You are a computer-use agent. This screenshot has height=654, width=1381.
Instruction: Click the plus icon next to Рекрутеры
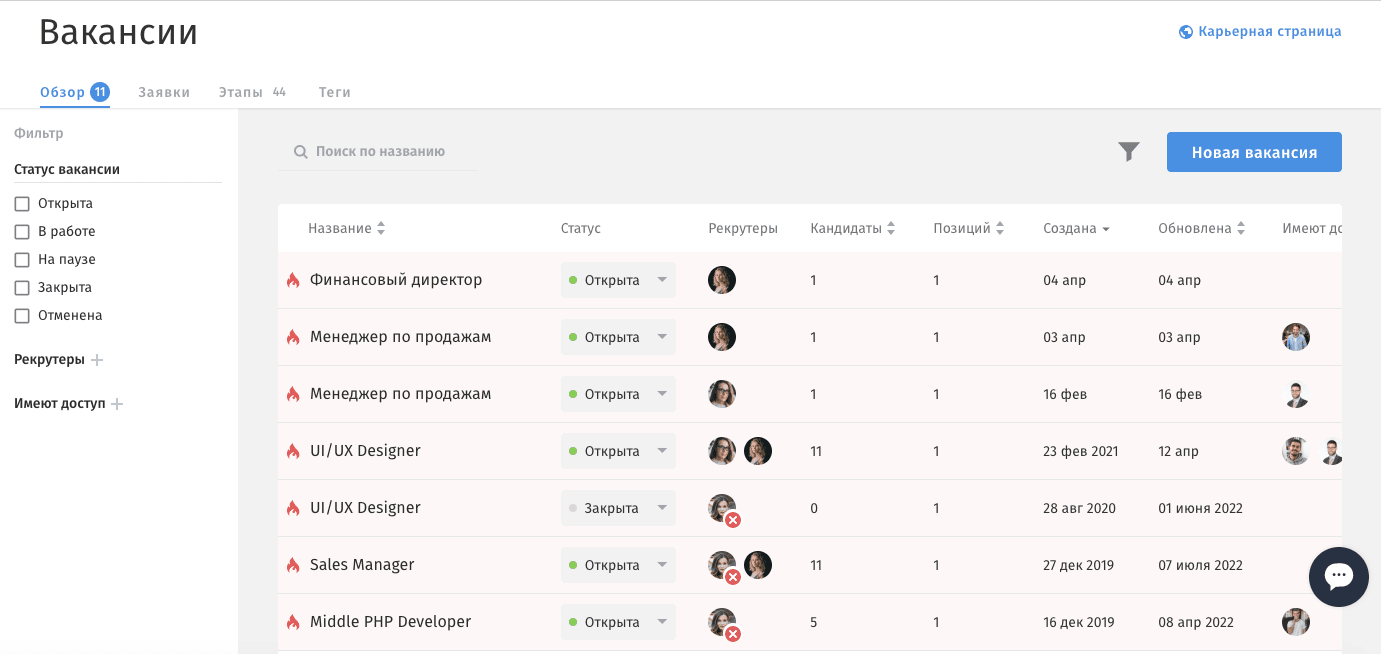[x=97, y=360]
